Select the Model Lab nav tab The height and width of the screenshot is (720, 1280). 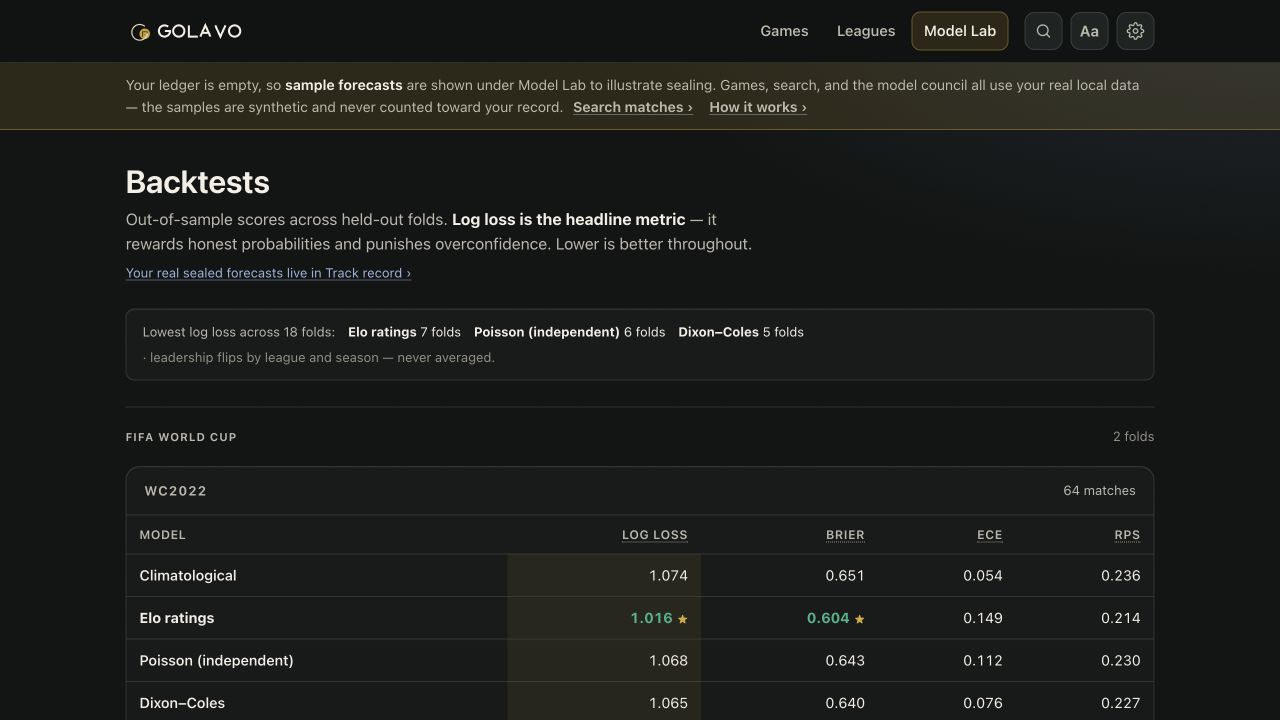(960, 31)
